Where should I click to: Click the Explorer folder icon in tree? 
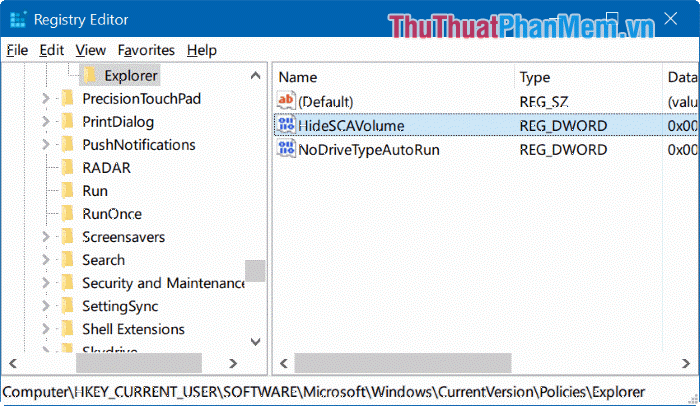(89, 75)
